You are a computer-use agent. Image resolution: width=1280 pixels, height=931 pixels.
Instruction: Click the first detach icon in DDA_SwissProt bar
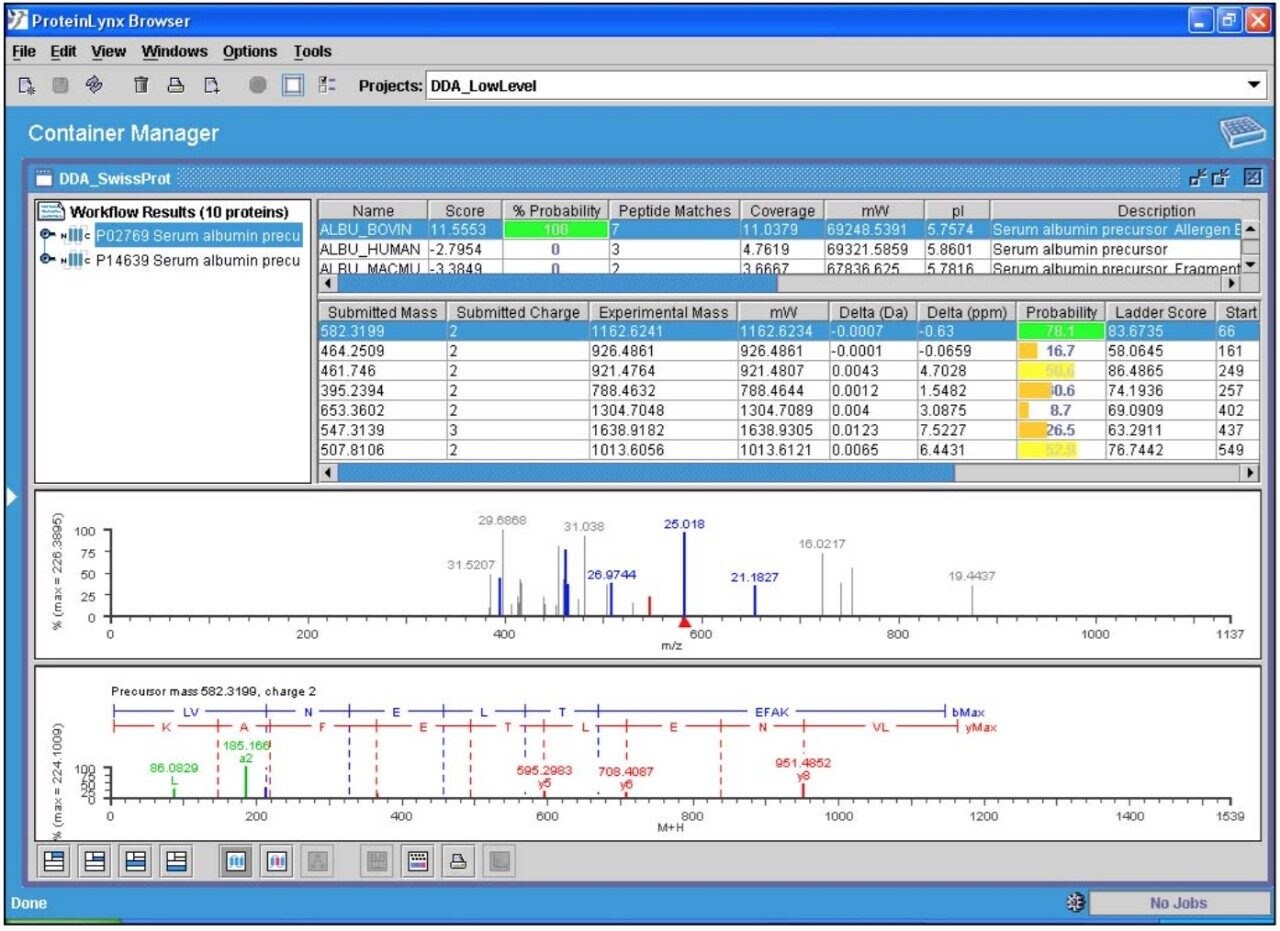(x=1197, y=179)
